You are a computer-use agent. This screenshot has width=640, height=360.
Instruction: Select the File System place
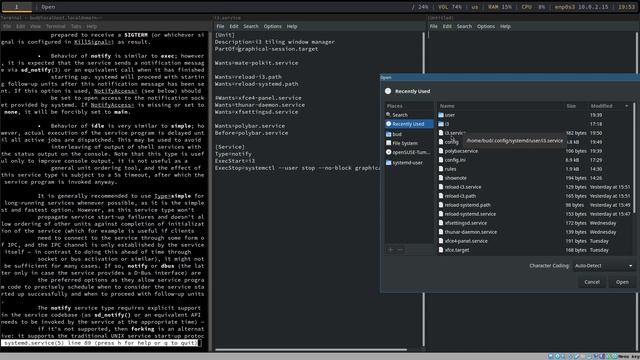(x=409, y=143)
